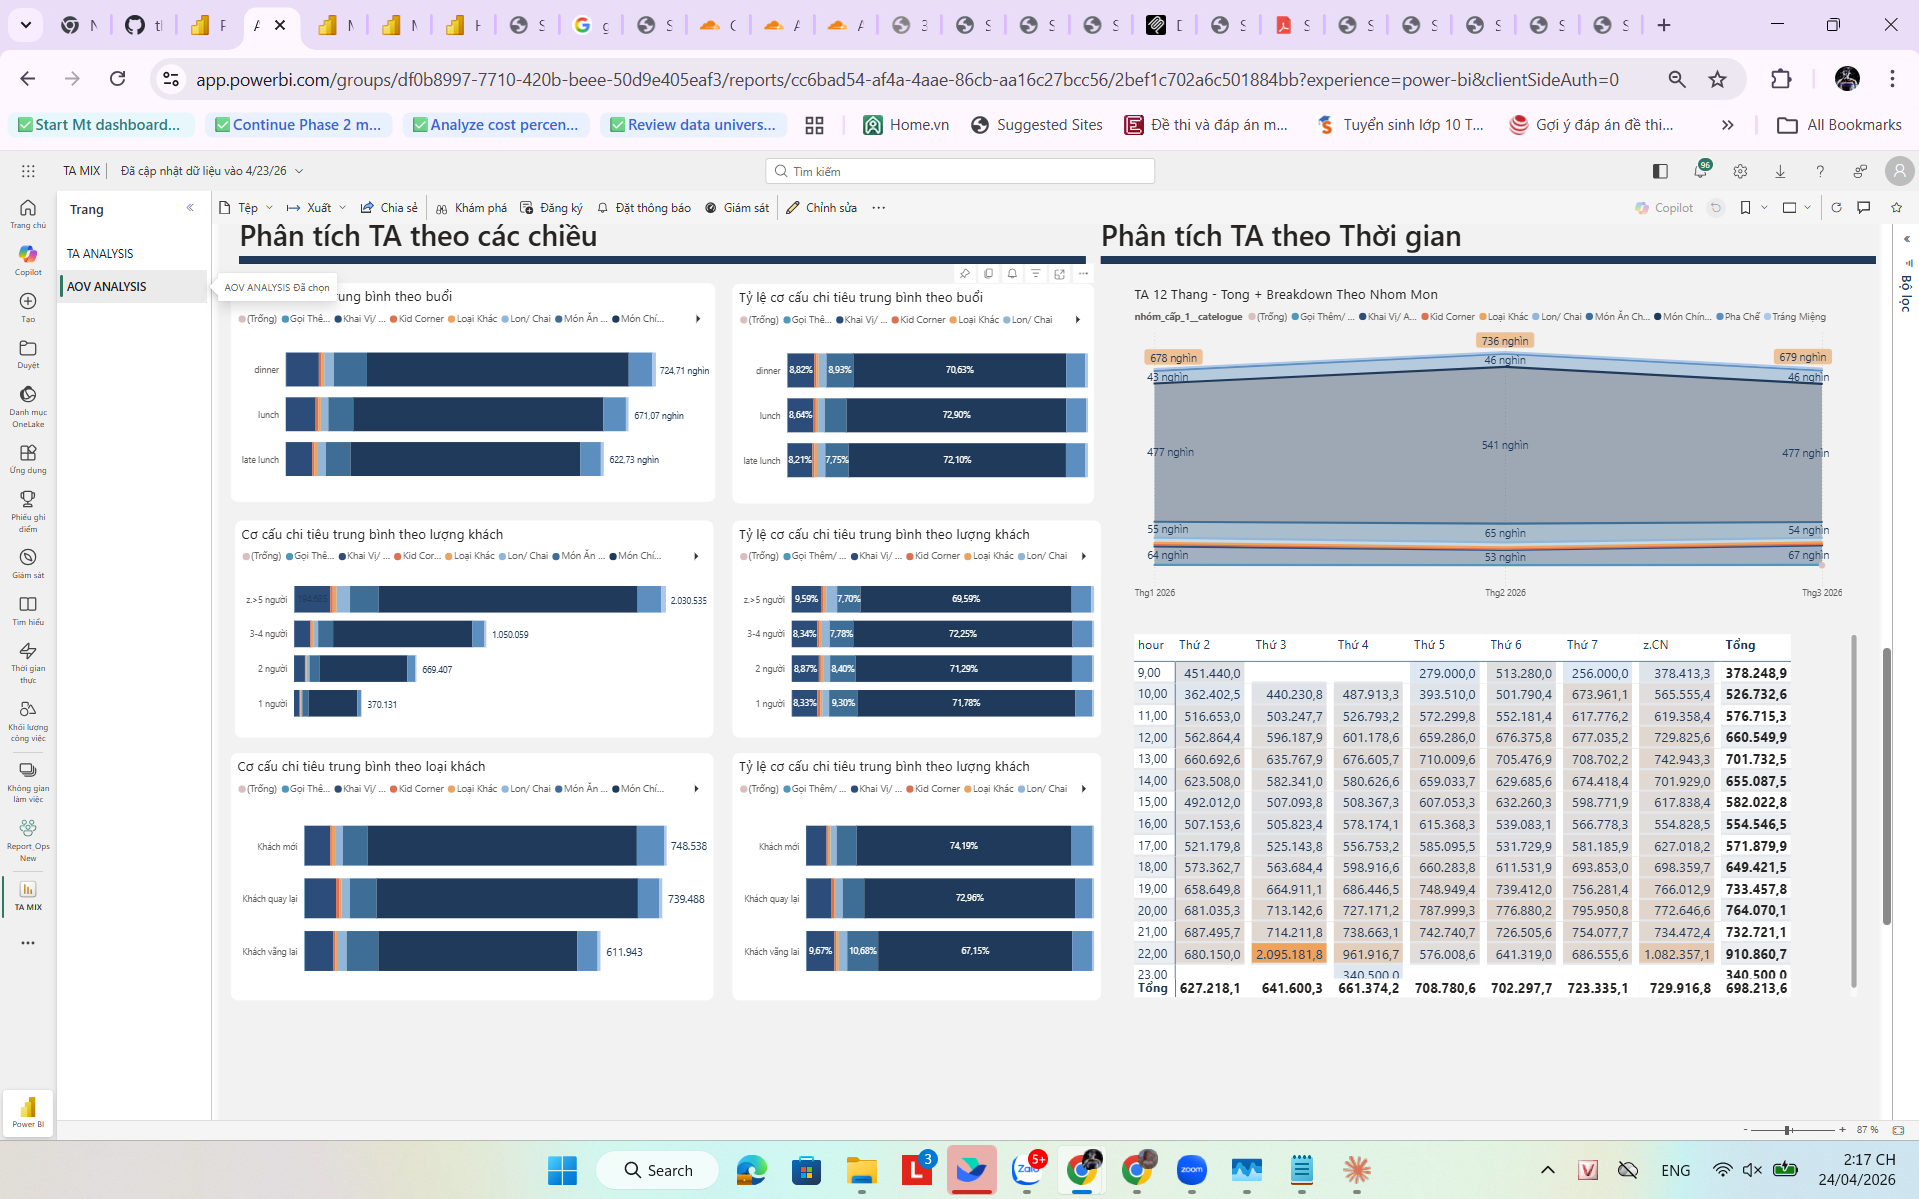This screenshot has width=1919, height=1199.
Task: Open comments using the speech bubble icon
Action: click(x=1864, y=207)
